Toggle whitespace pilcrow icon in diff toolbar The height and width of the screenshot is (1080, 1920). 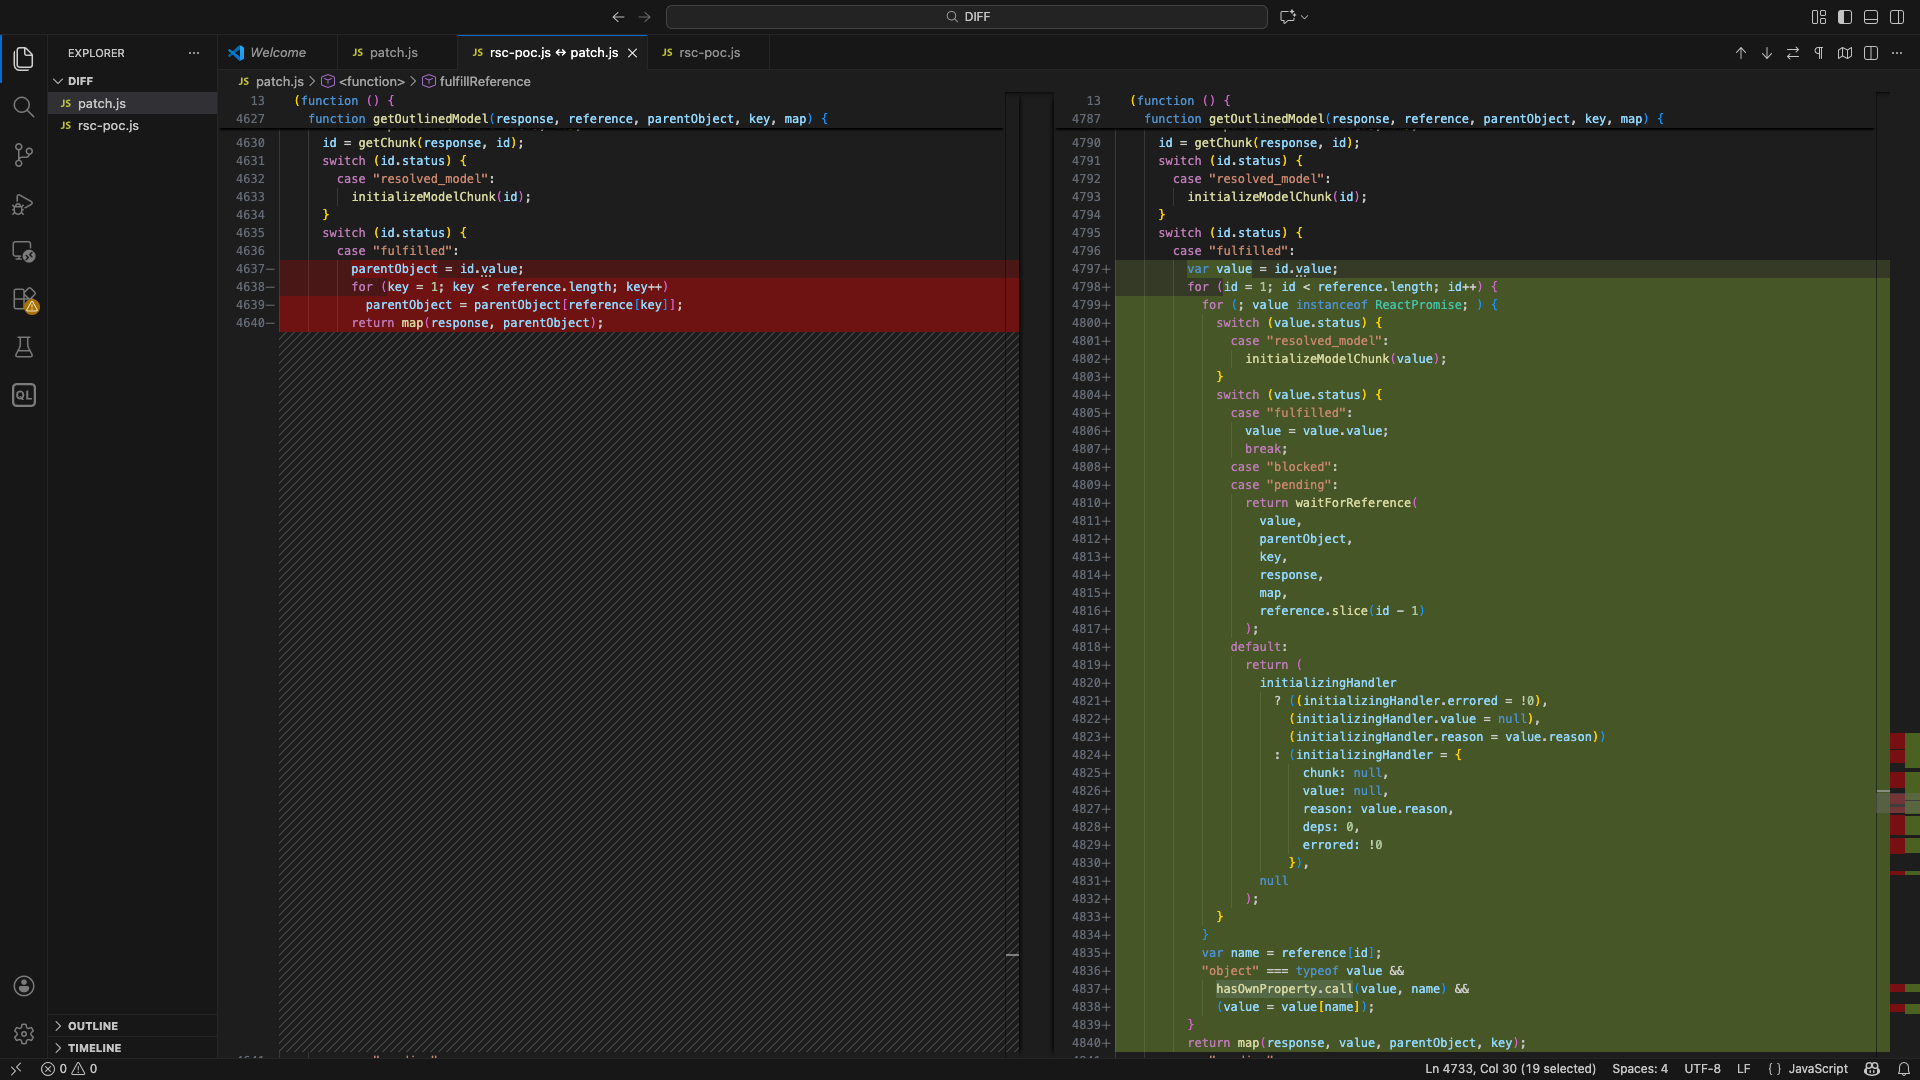point(1819,53)
